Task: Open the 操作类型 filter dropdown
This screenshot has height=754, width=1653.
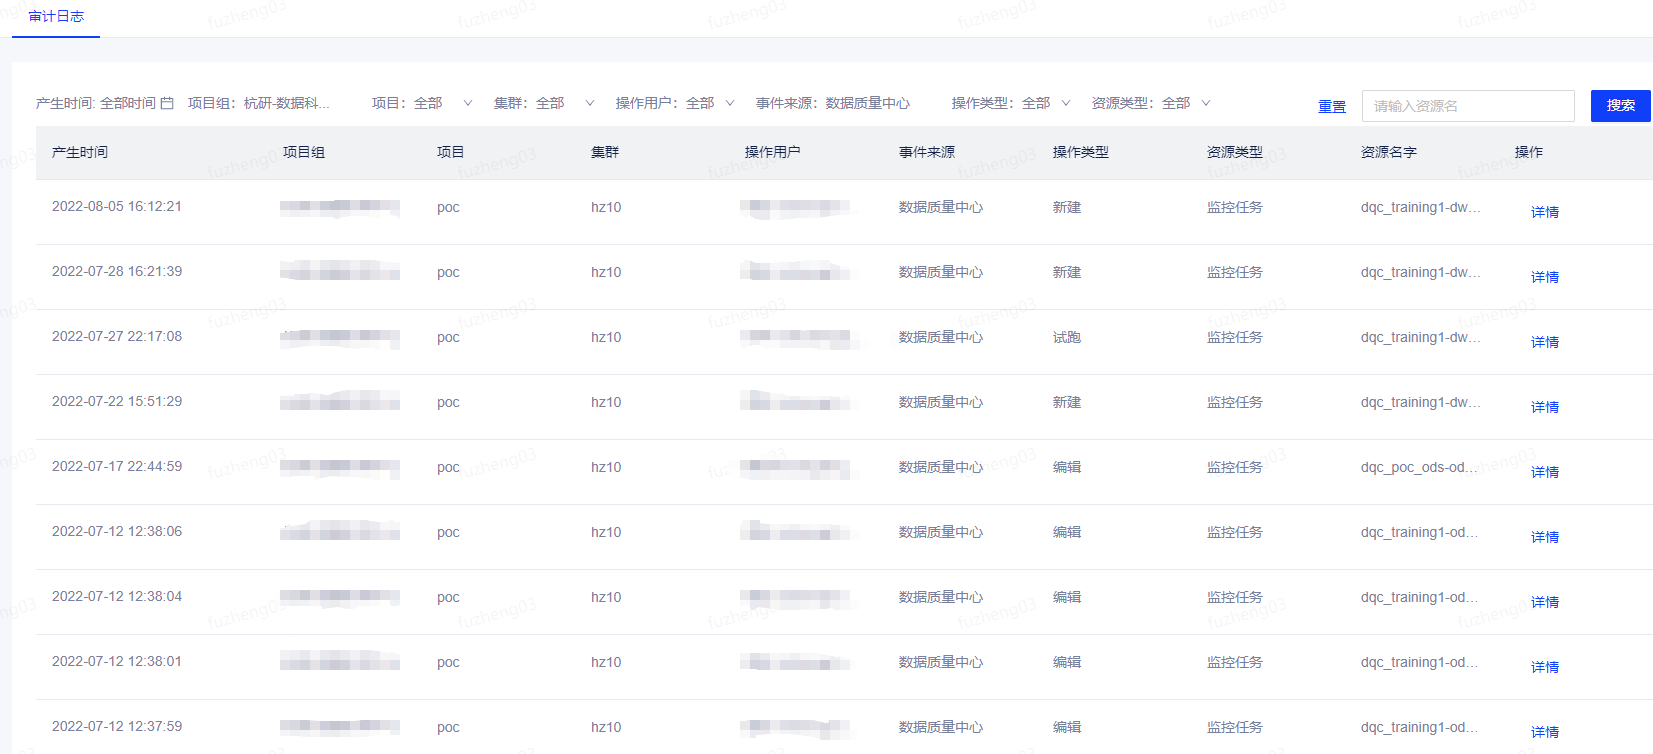Action: click(1011, 103)
